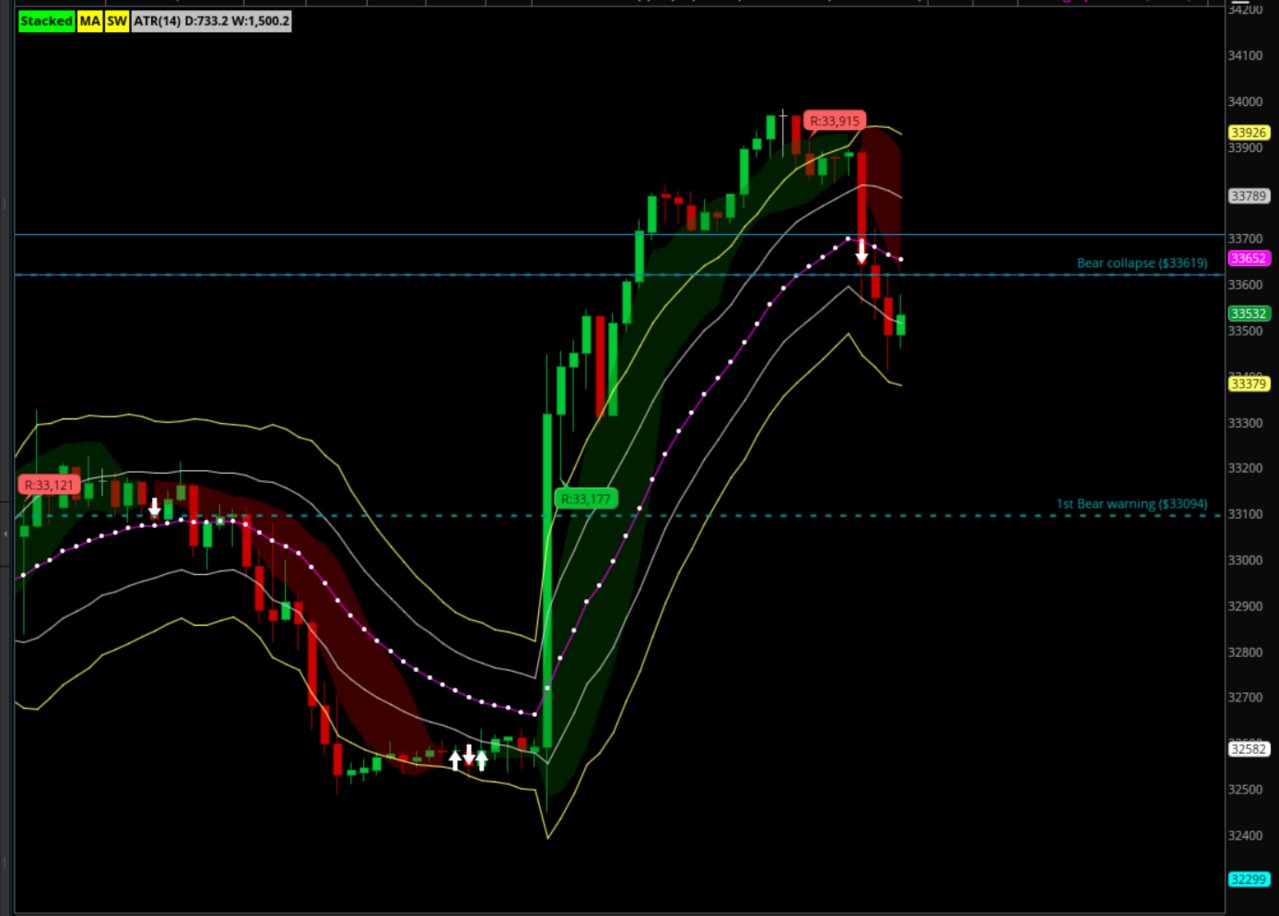
Task: Click the green R:33,177 price bubble
Action: (x=586, y=498)
